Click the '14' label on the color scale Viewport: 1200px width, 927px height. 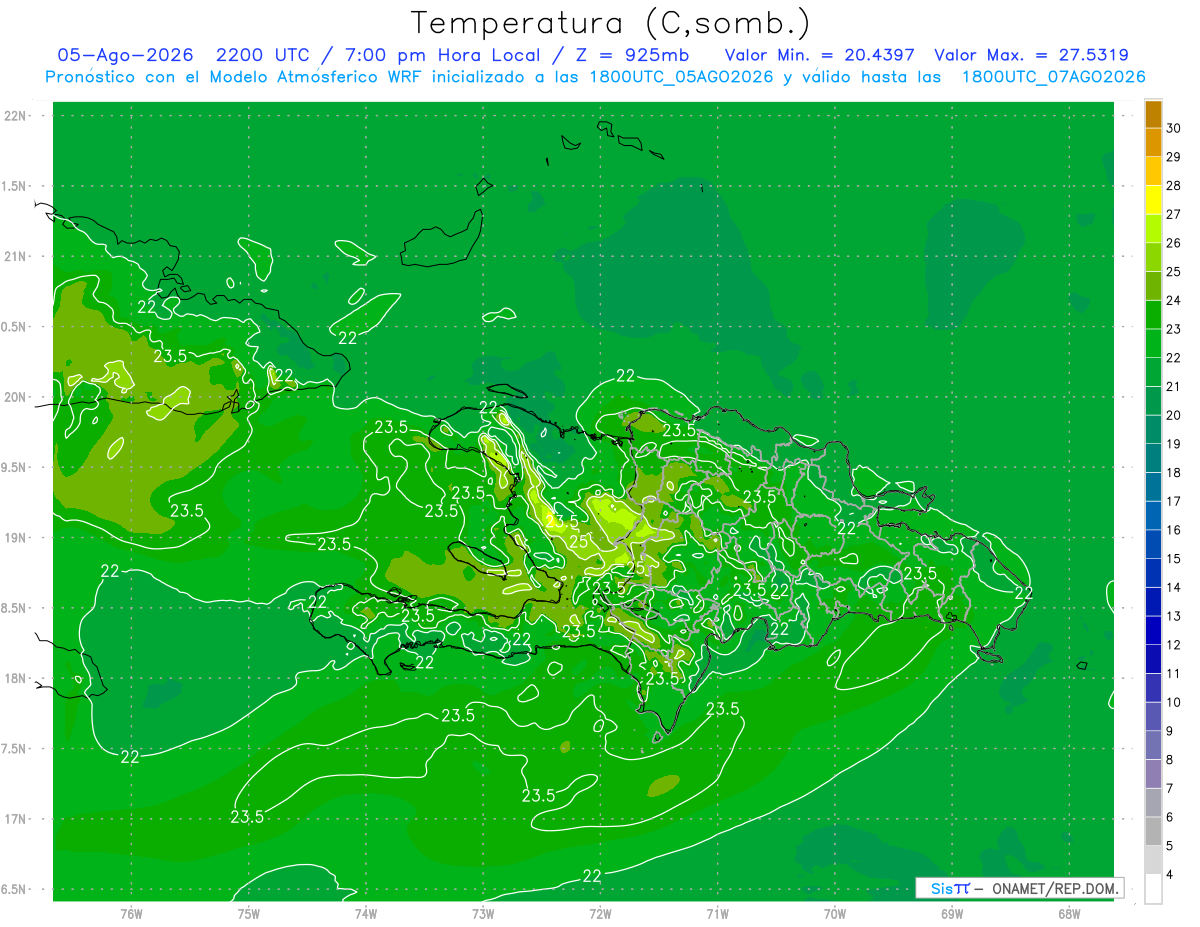[1174, 587]
